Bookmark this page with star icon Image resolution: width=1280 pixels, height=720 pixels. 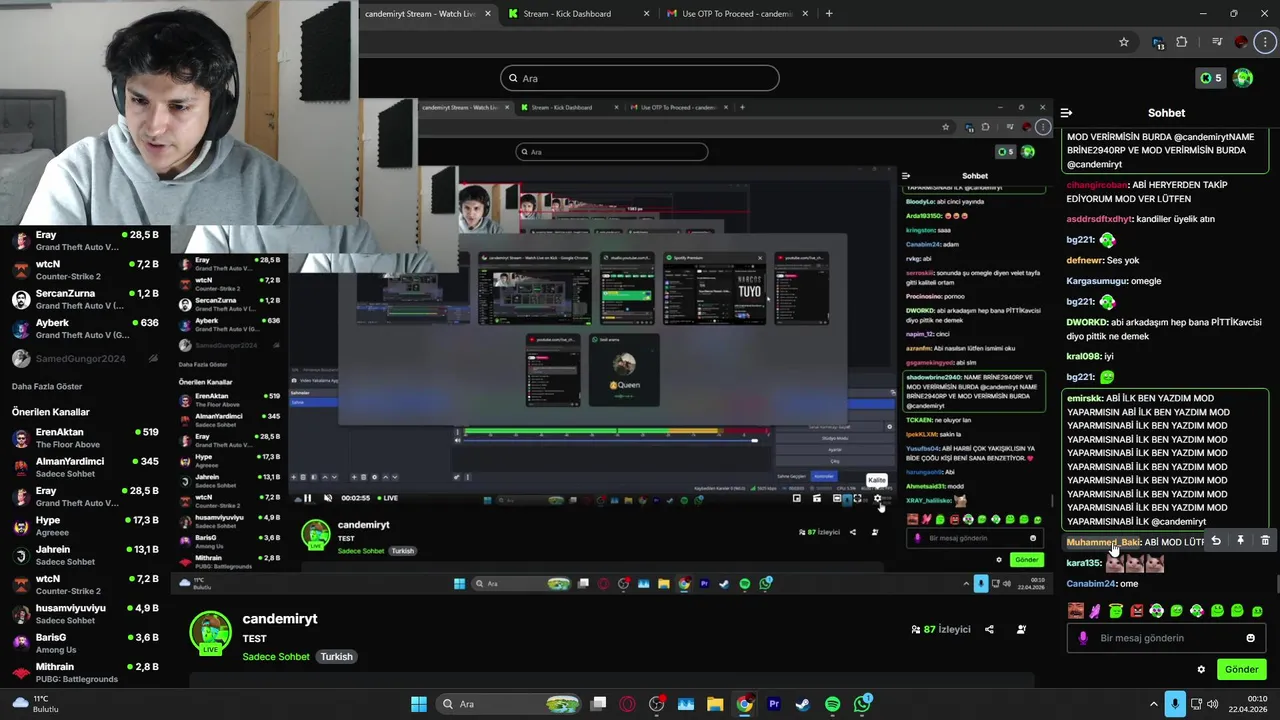1124,42
